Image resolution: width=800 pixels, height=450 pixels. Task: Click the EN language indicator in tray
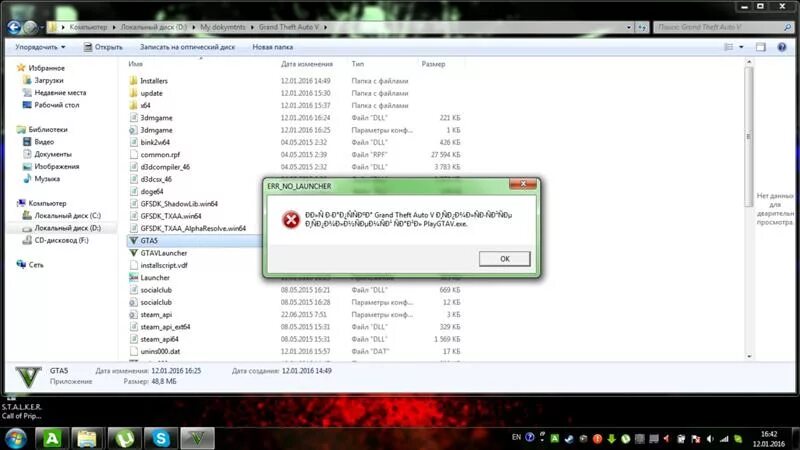pos(516,437)
